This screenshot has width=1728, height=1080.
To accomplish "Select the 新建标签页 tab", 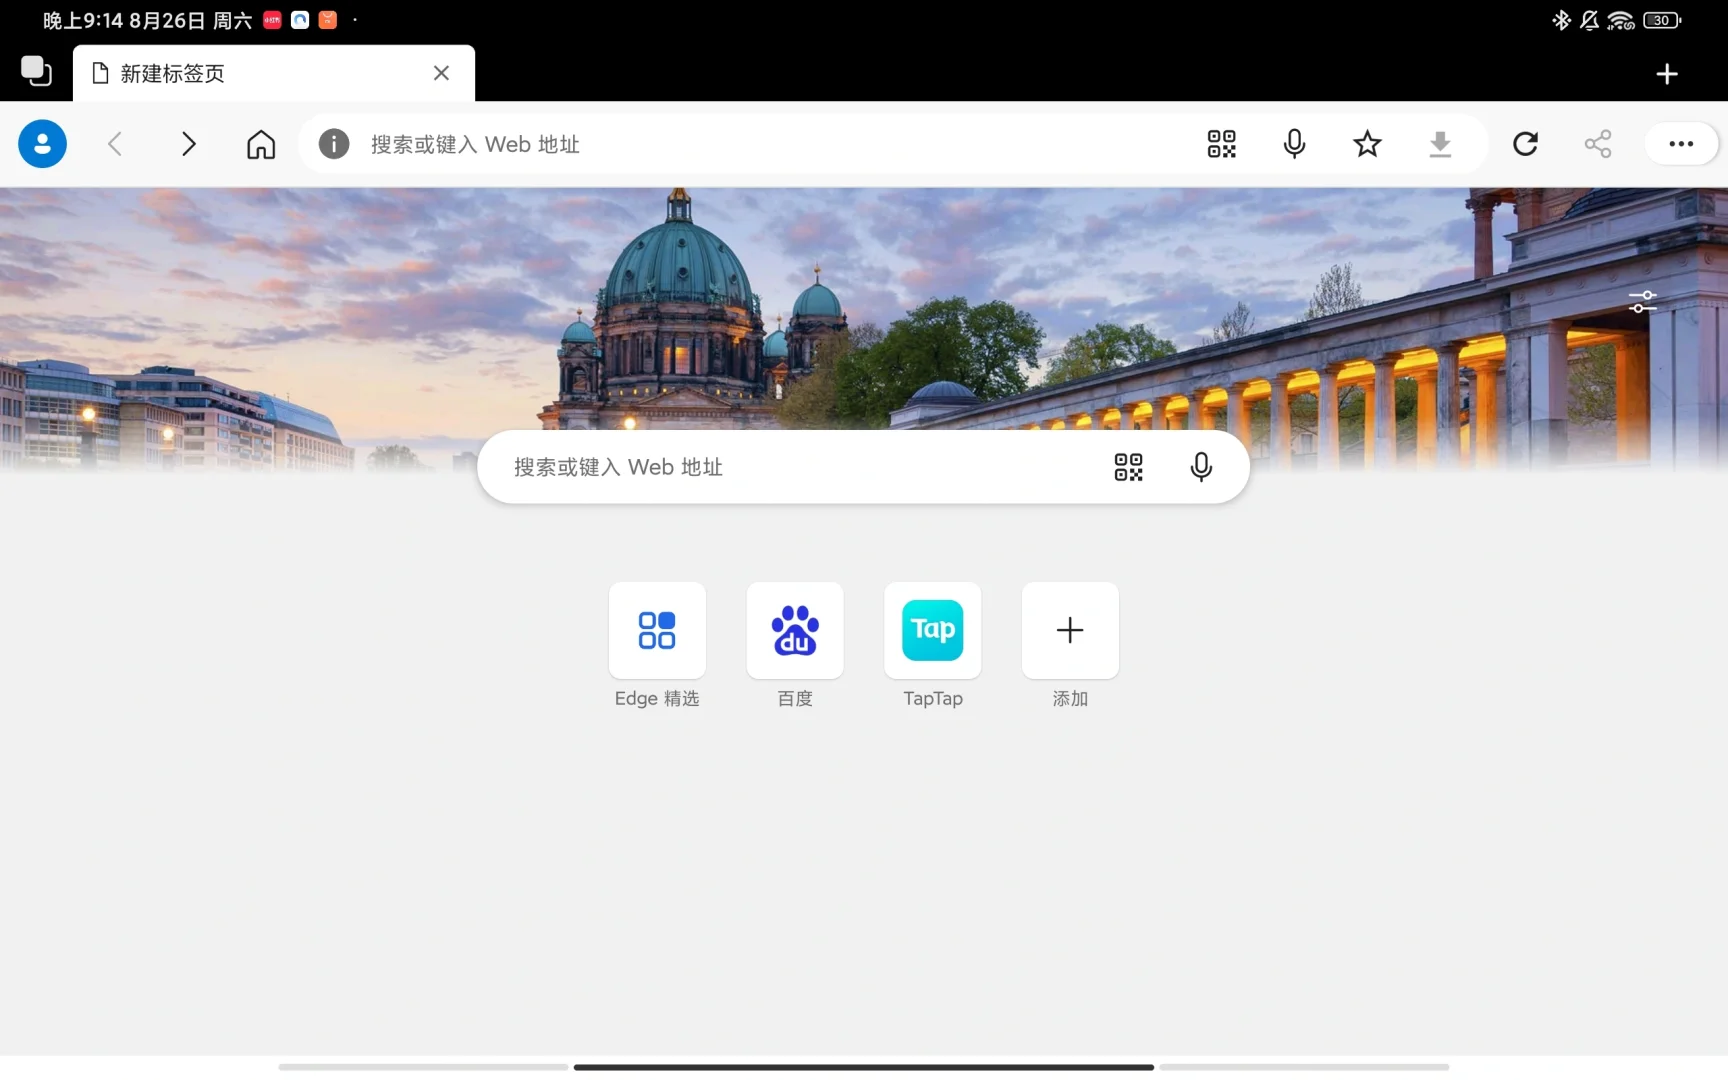I will click(x=273, y=73).
